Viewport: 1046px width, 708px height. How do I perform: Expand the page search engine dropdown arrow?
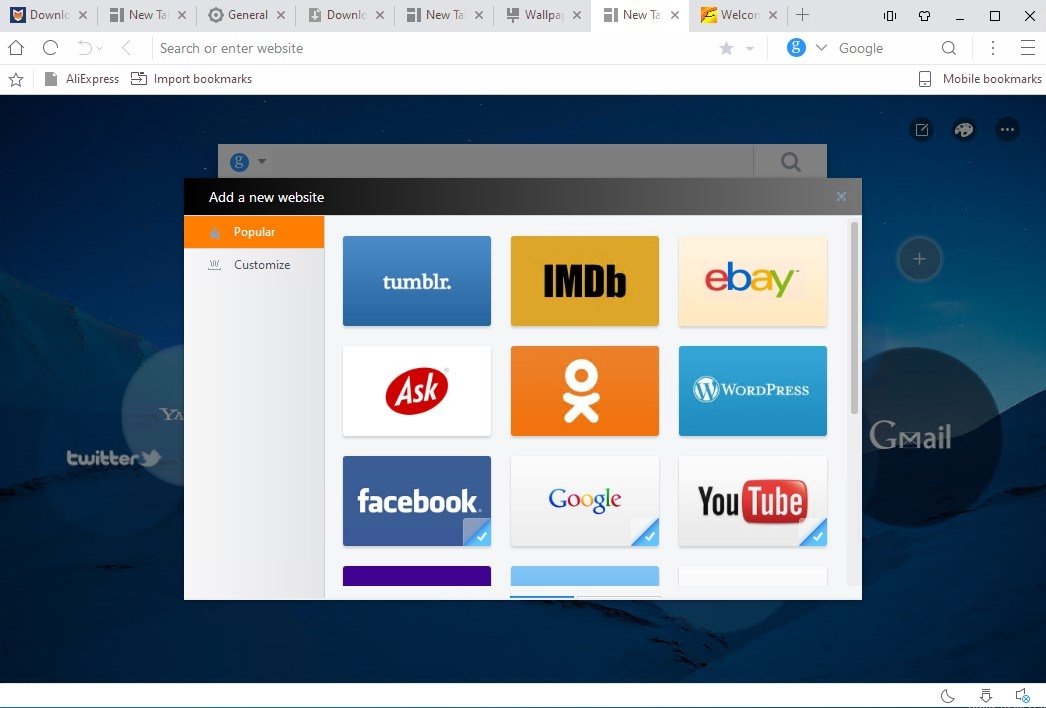[x=262, y=161]
